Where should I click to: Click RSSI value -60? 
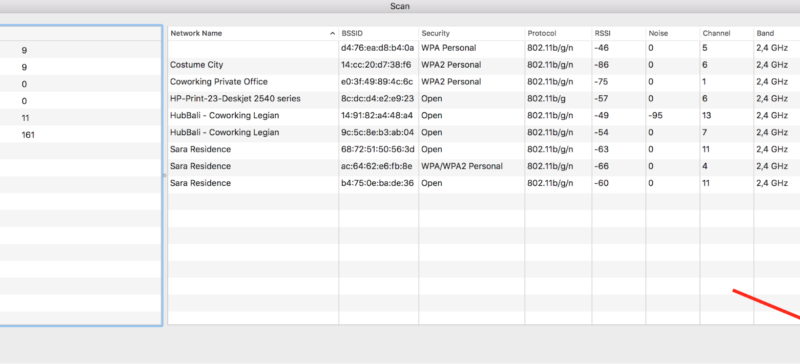coord(602,183)
